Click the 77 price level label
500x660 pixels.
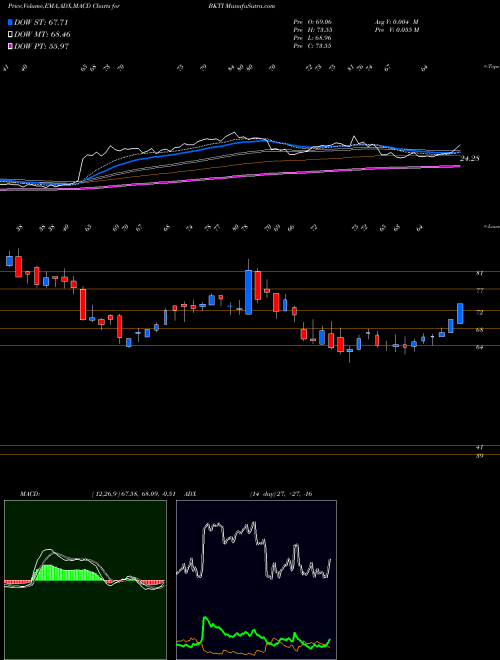coord(479,290)
